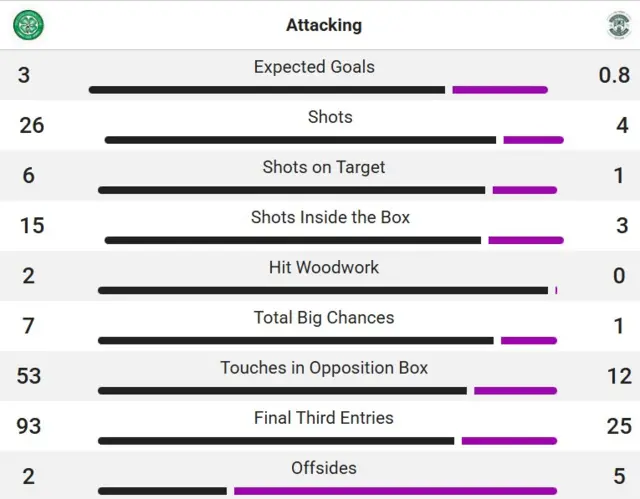Open the Shots Inside the Box label
This screenshot has height=499, width=640.
[x=330, y=217]
